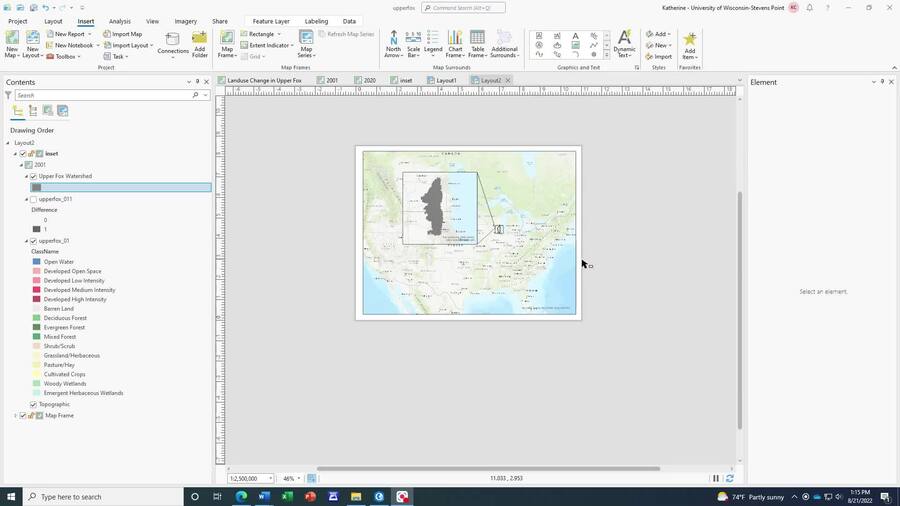Collapse the upperfox_01 layer legend
The image size is (900, 506).
tap(27, 241)
